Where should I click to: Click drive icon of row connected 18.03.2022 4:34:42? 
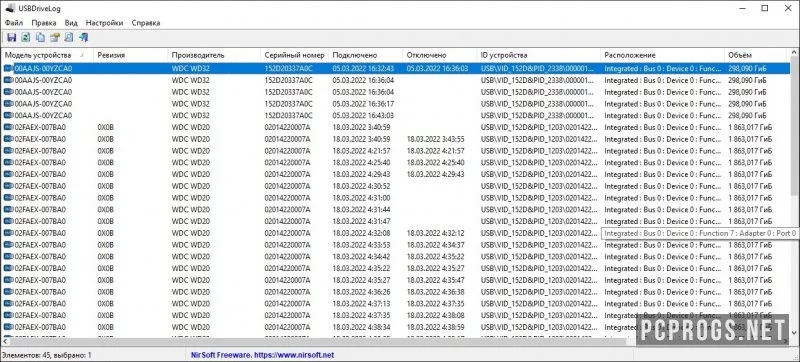[9, 256]
